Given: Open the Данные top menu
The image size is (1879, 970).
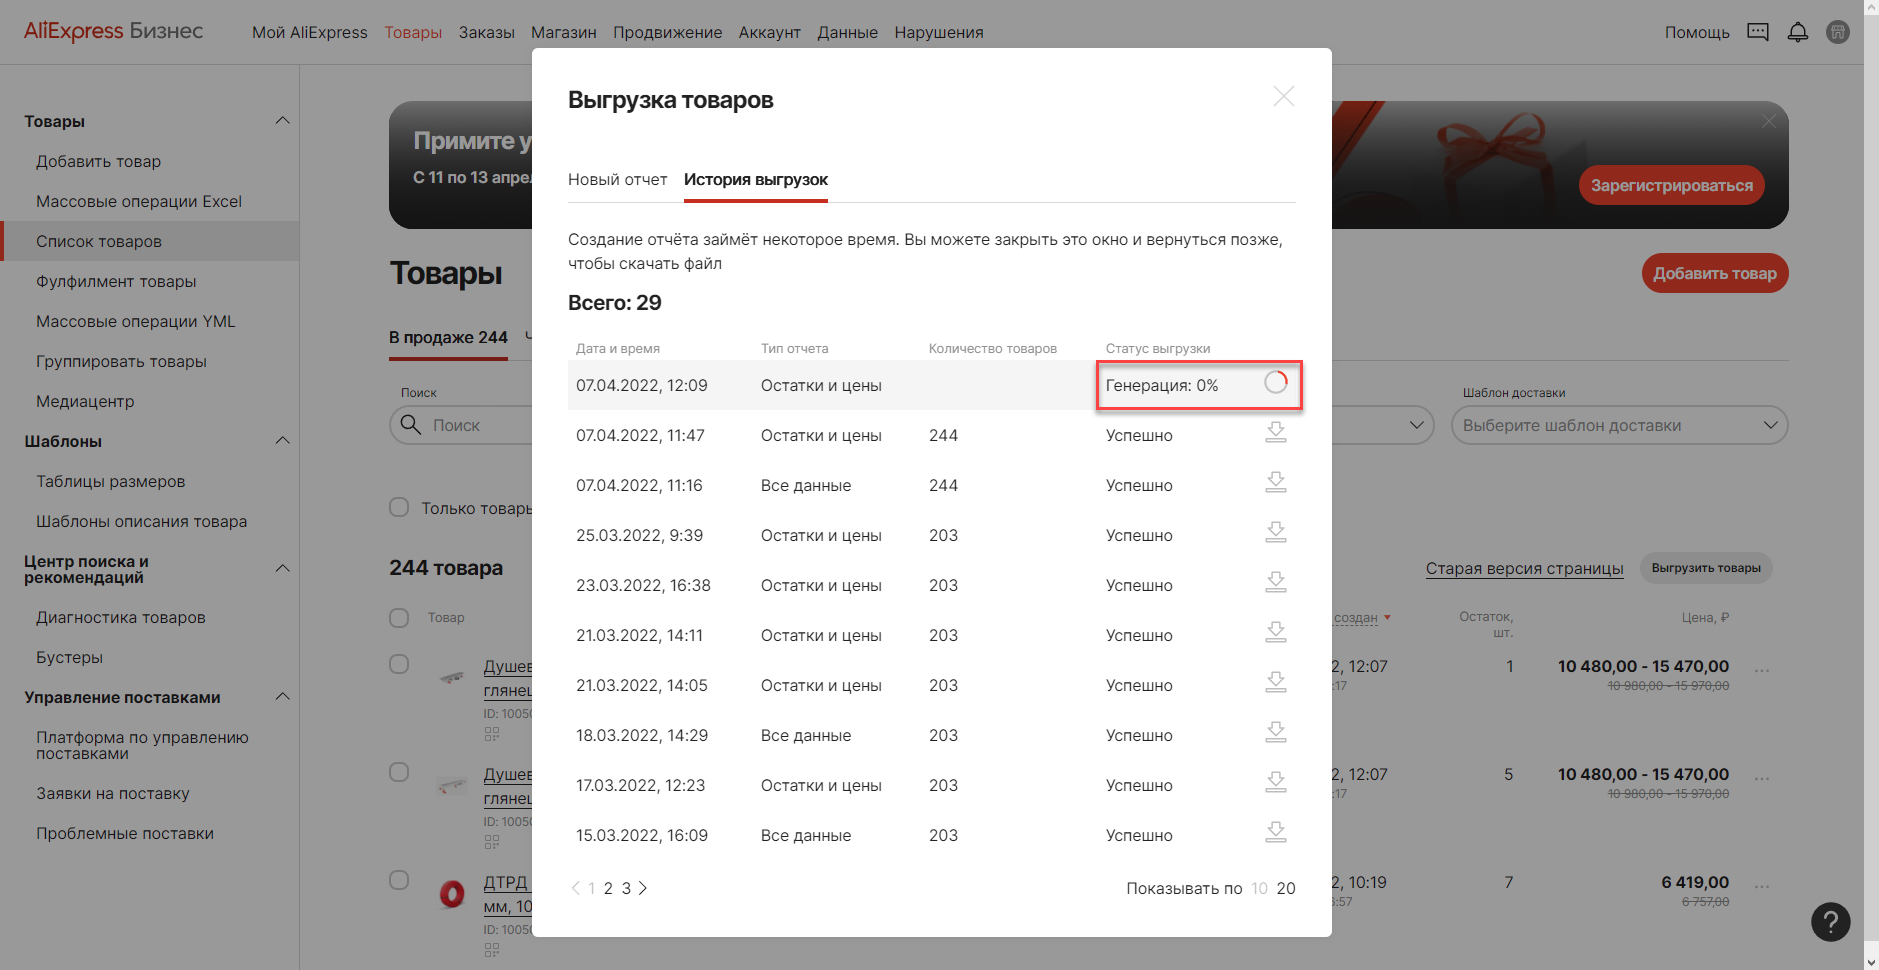Looking at the screenshot, I should pyautogui.click(x=848, y=32).
